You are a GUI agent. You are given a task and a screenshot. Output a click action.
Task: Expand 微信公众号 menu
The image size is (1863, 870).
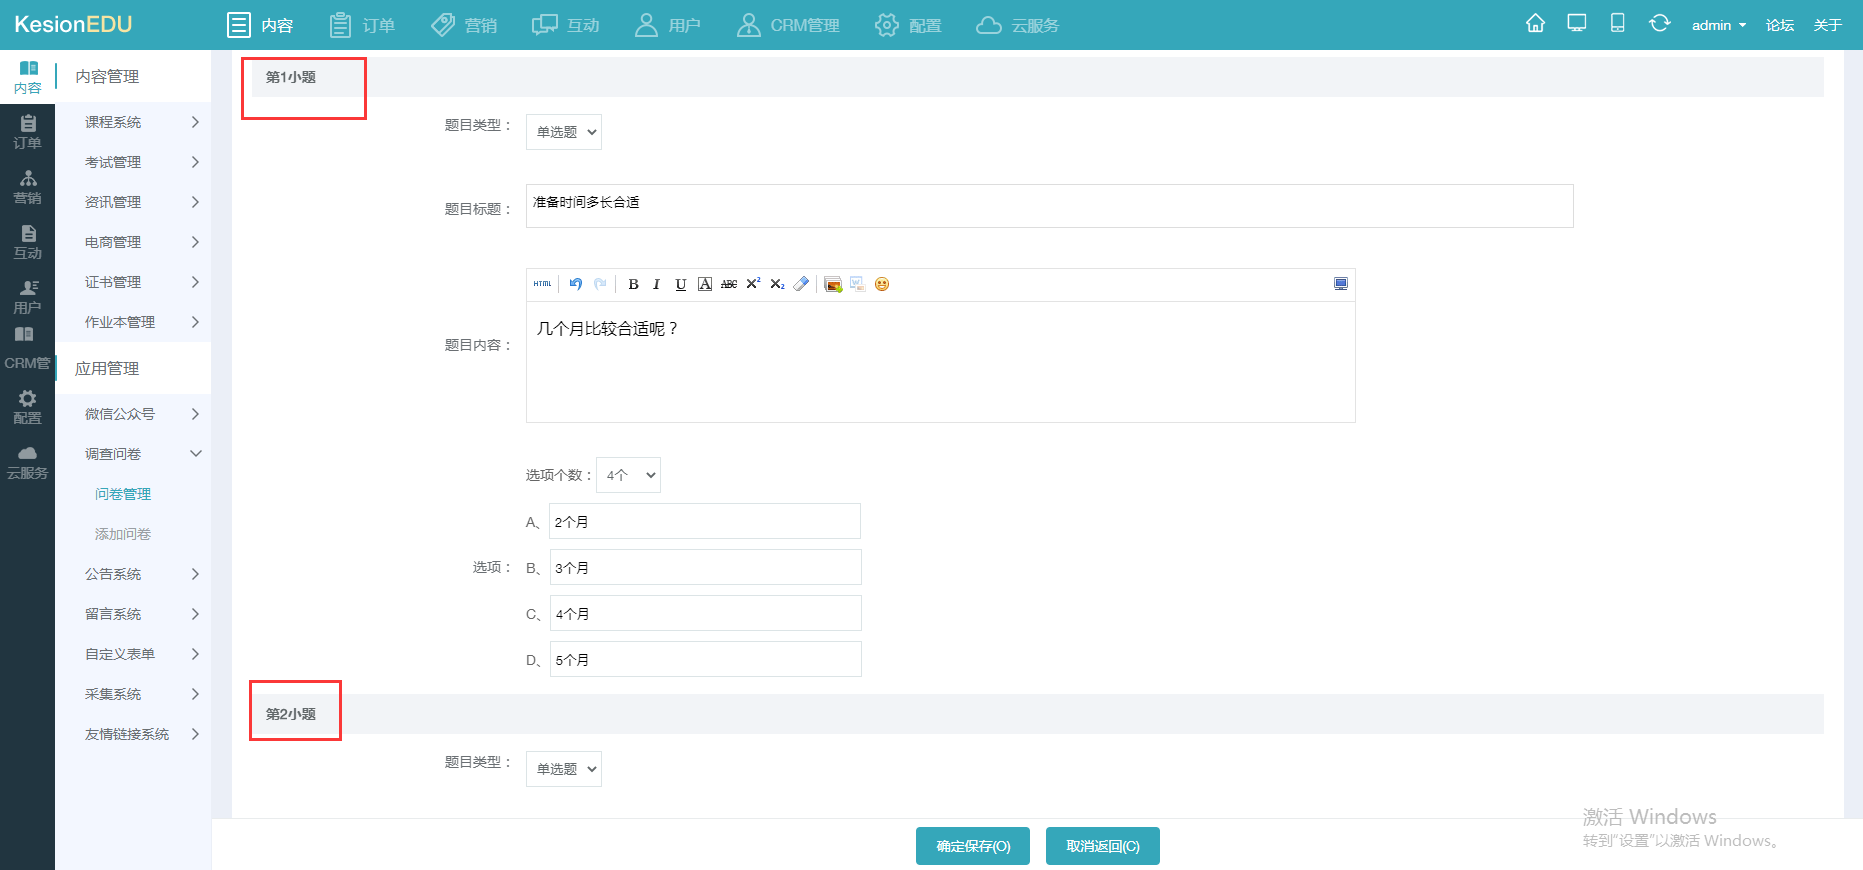tap(133, 414)
